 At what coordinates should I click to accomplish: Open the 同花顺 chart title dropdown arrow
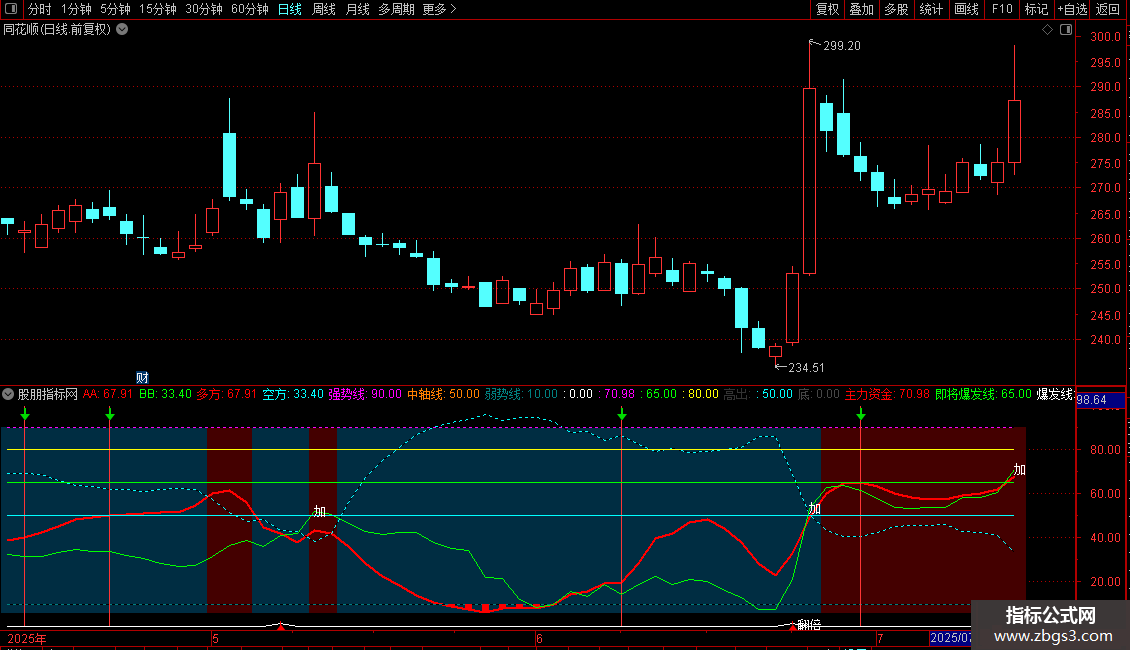point(123,30)
